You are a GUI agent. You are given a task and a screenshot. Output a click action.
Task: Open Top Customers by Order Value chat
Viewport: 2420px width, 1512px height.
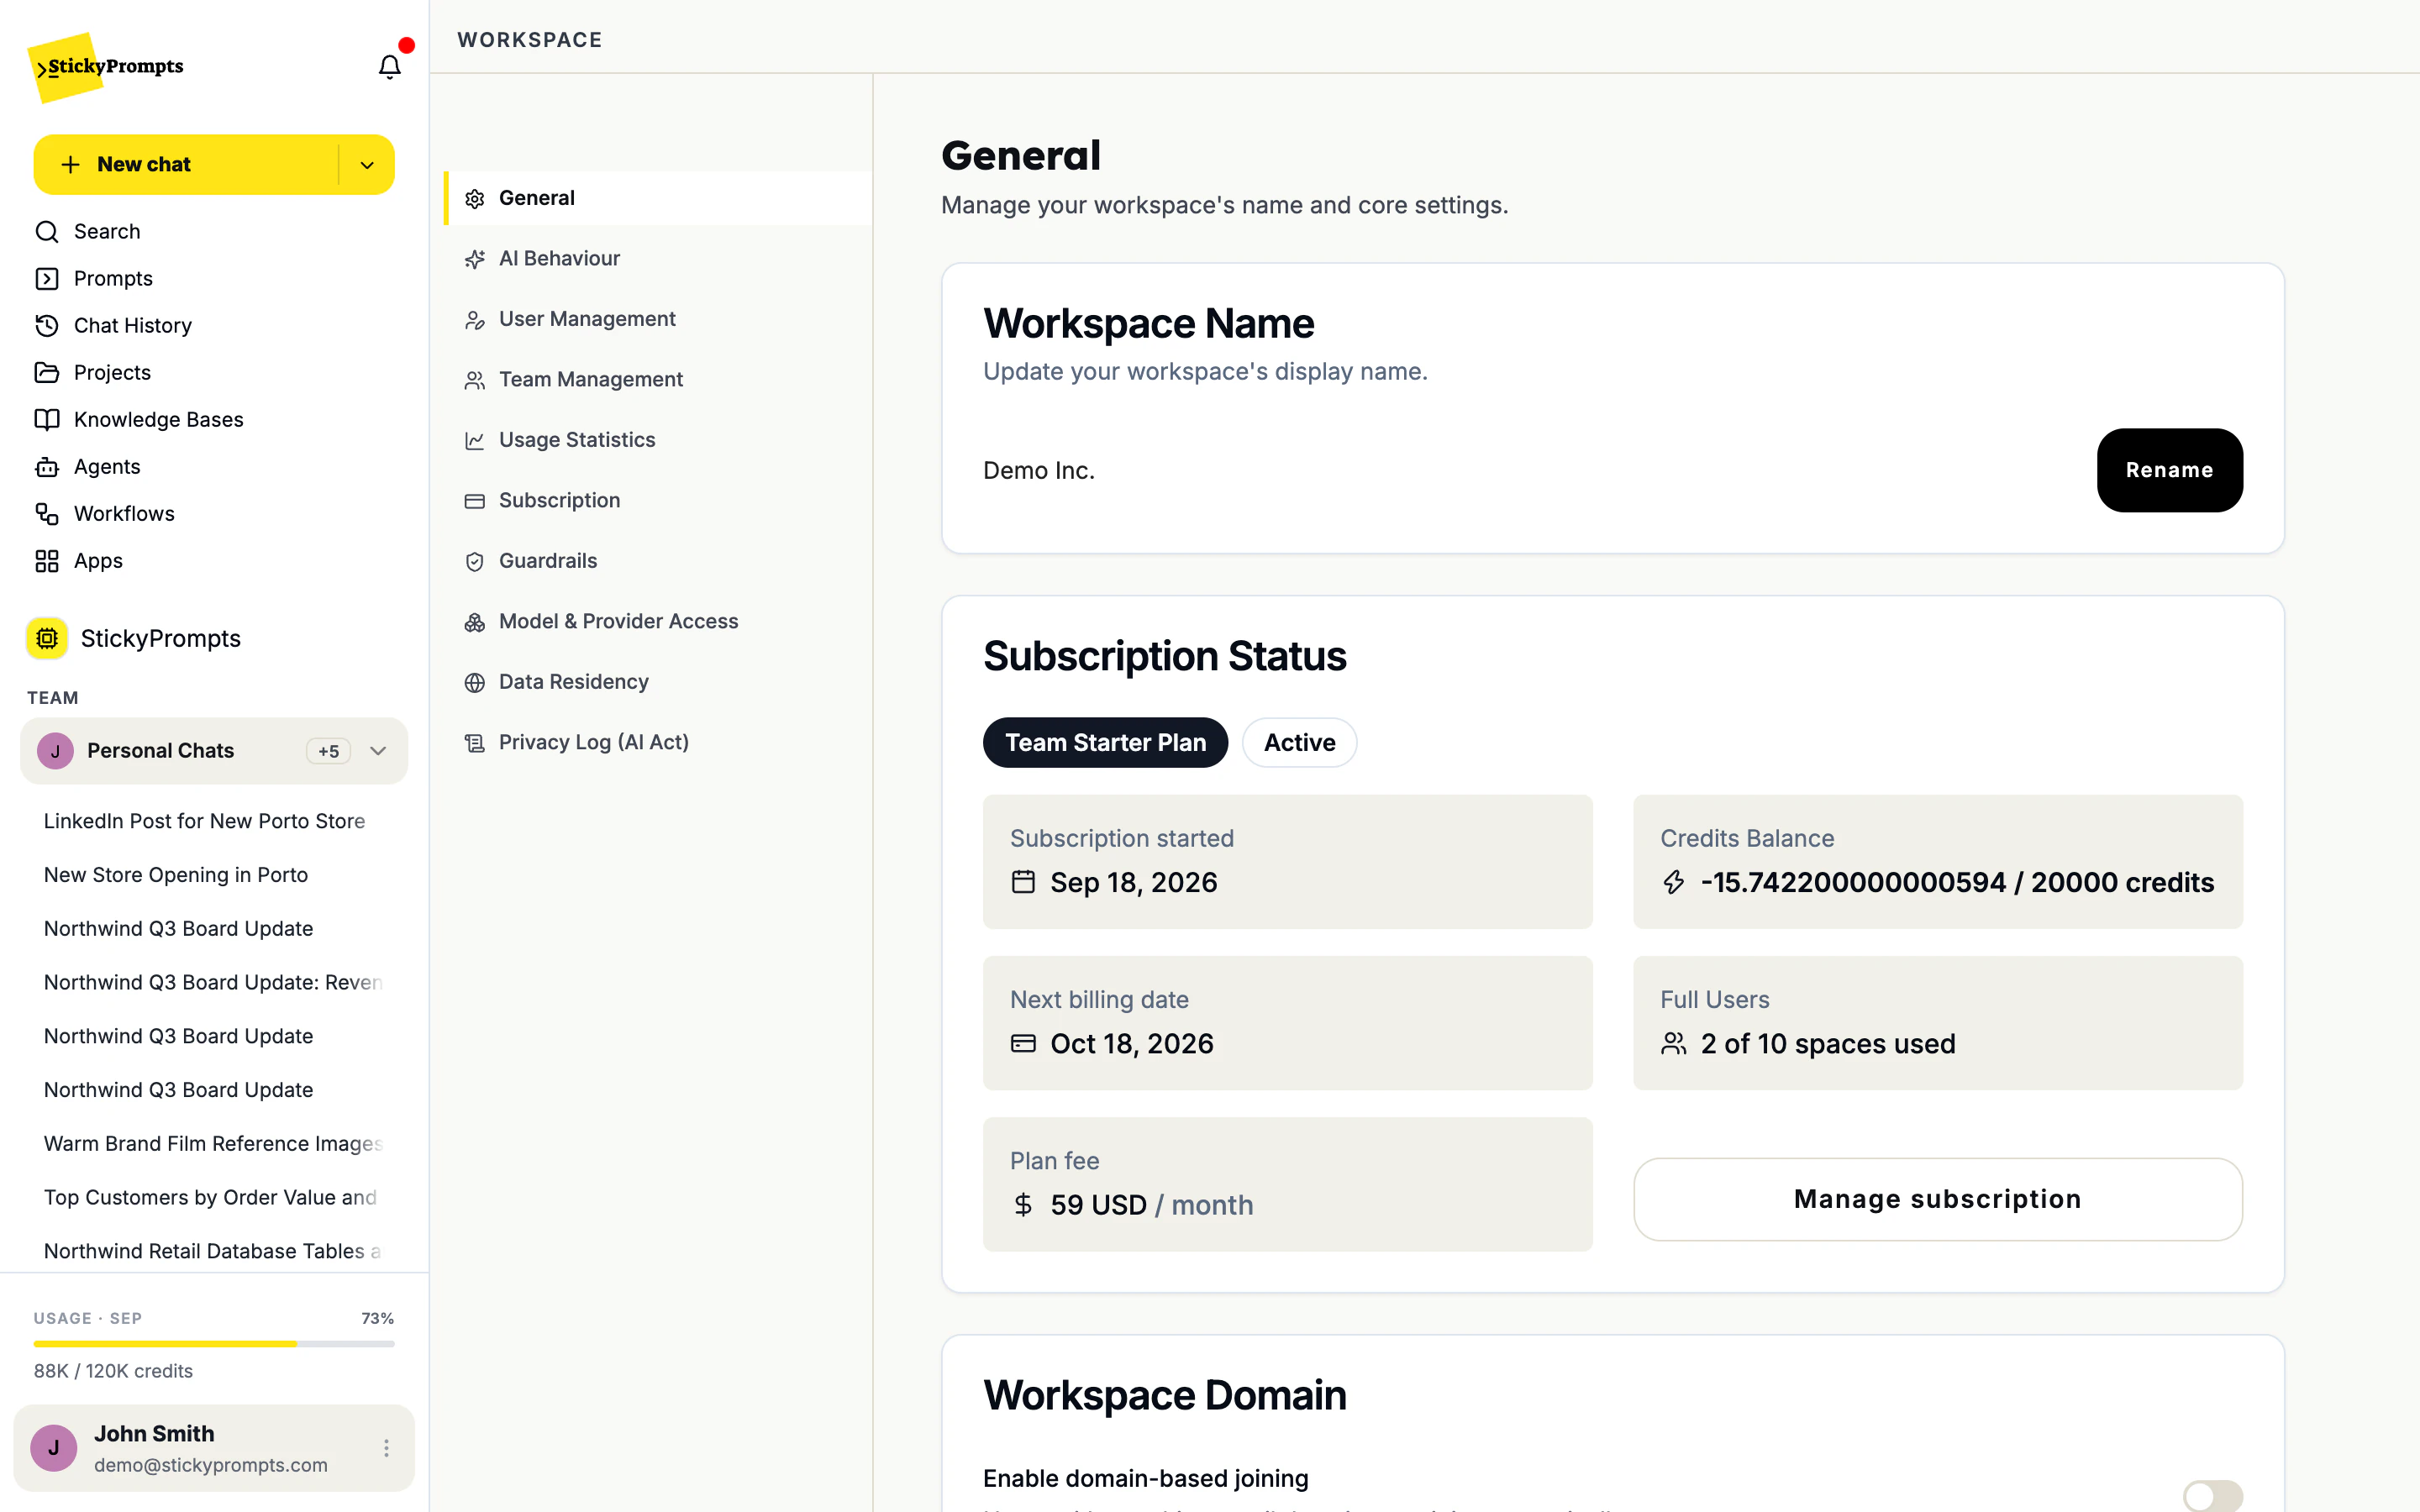click(210, 1198)
